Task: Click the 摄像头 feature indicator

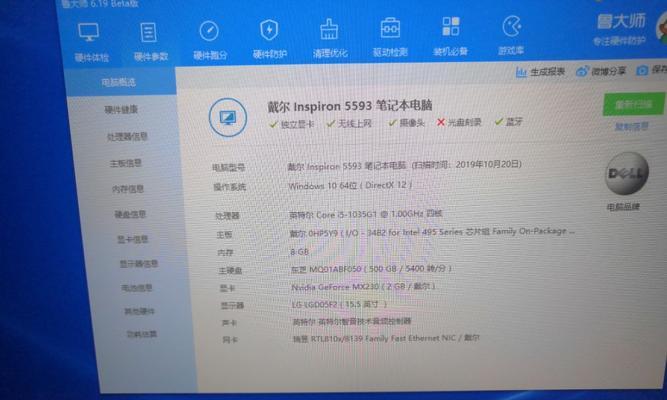Action: pyautogui.click(x=406, y=123)
